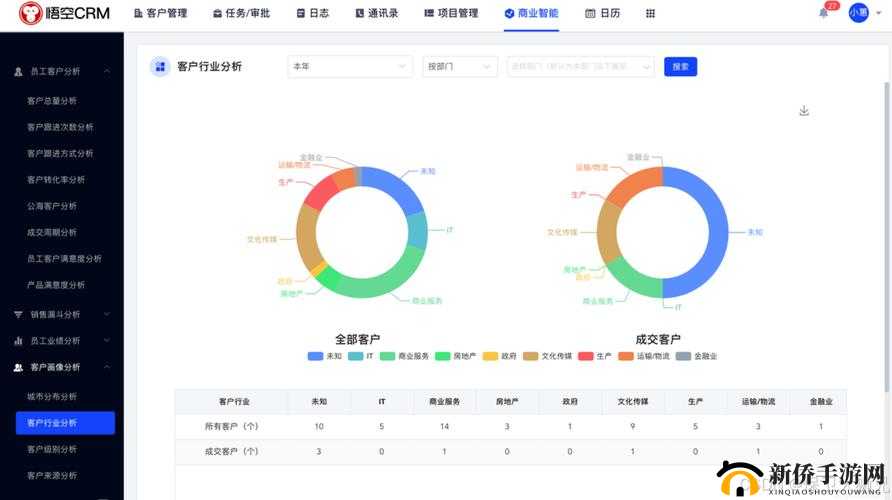Click the 全部客户 chart title
Screen dimensions: 892x500
point(357,340)
